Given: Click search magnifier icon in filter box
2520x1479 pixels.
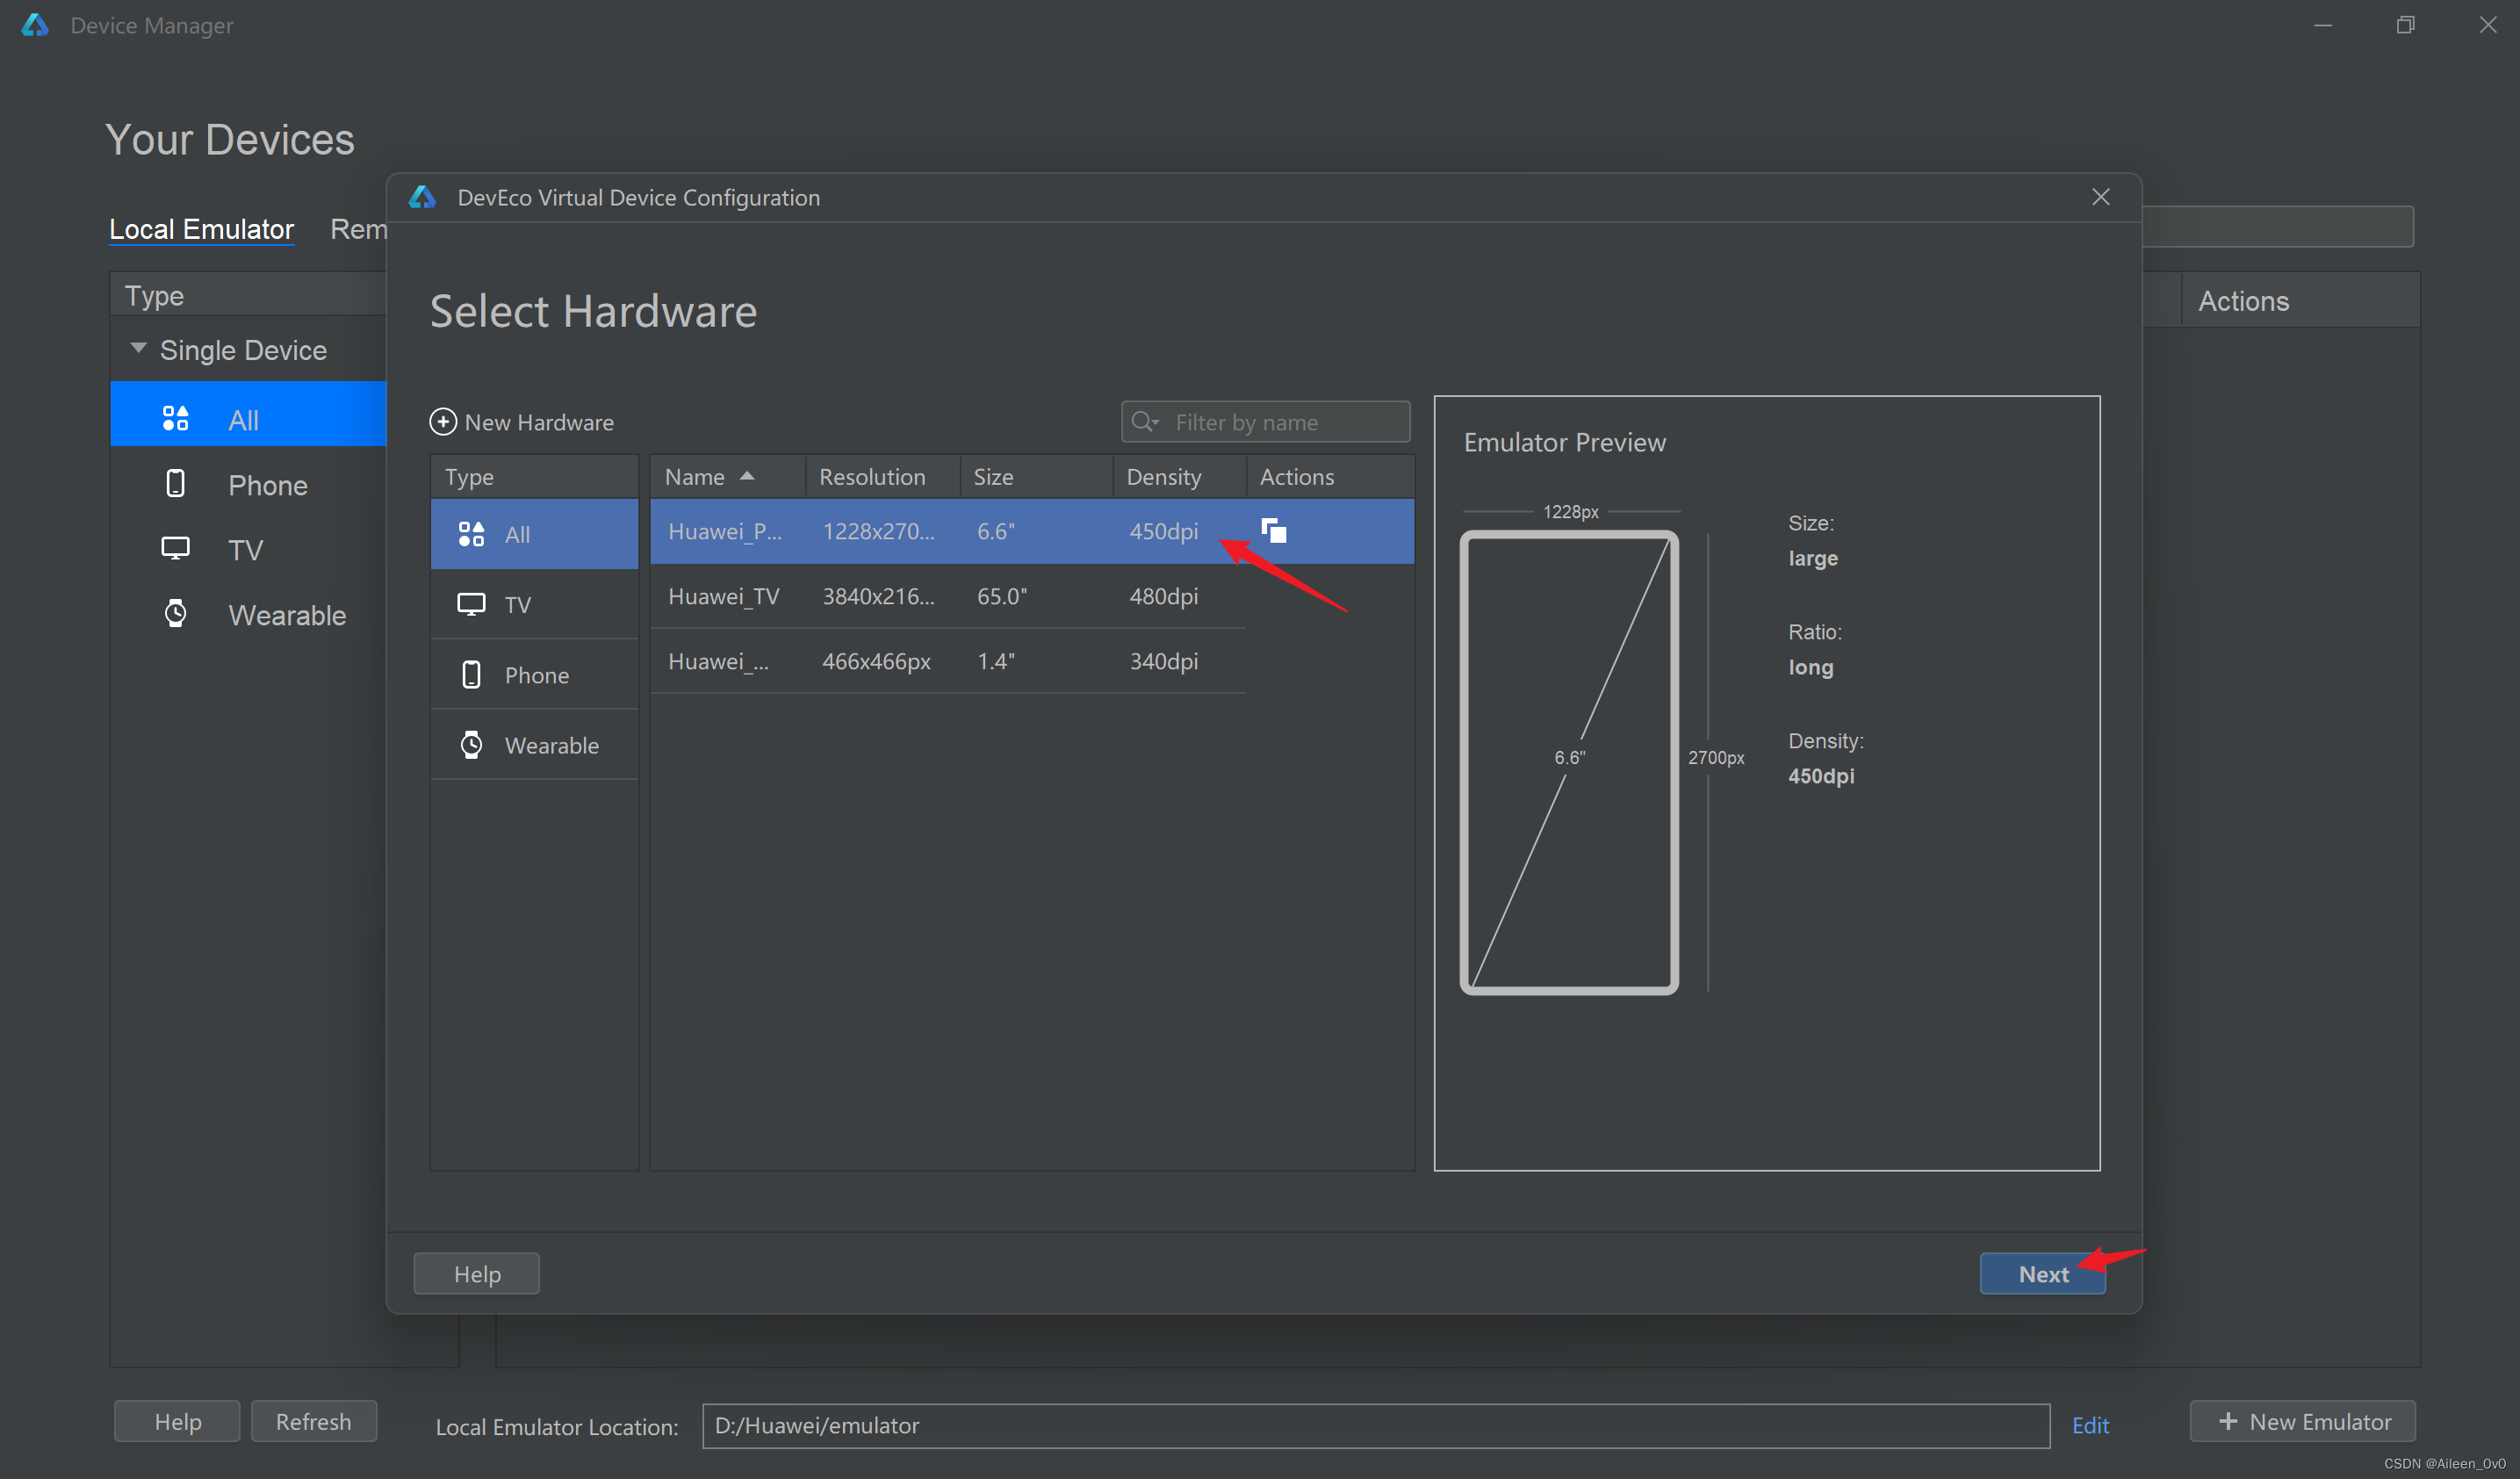Looking at the screenshot, I should pyautogui.click(x=1143, y=422).
